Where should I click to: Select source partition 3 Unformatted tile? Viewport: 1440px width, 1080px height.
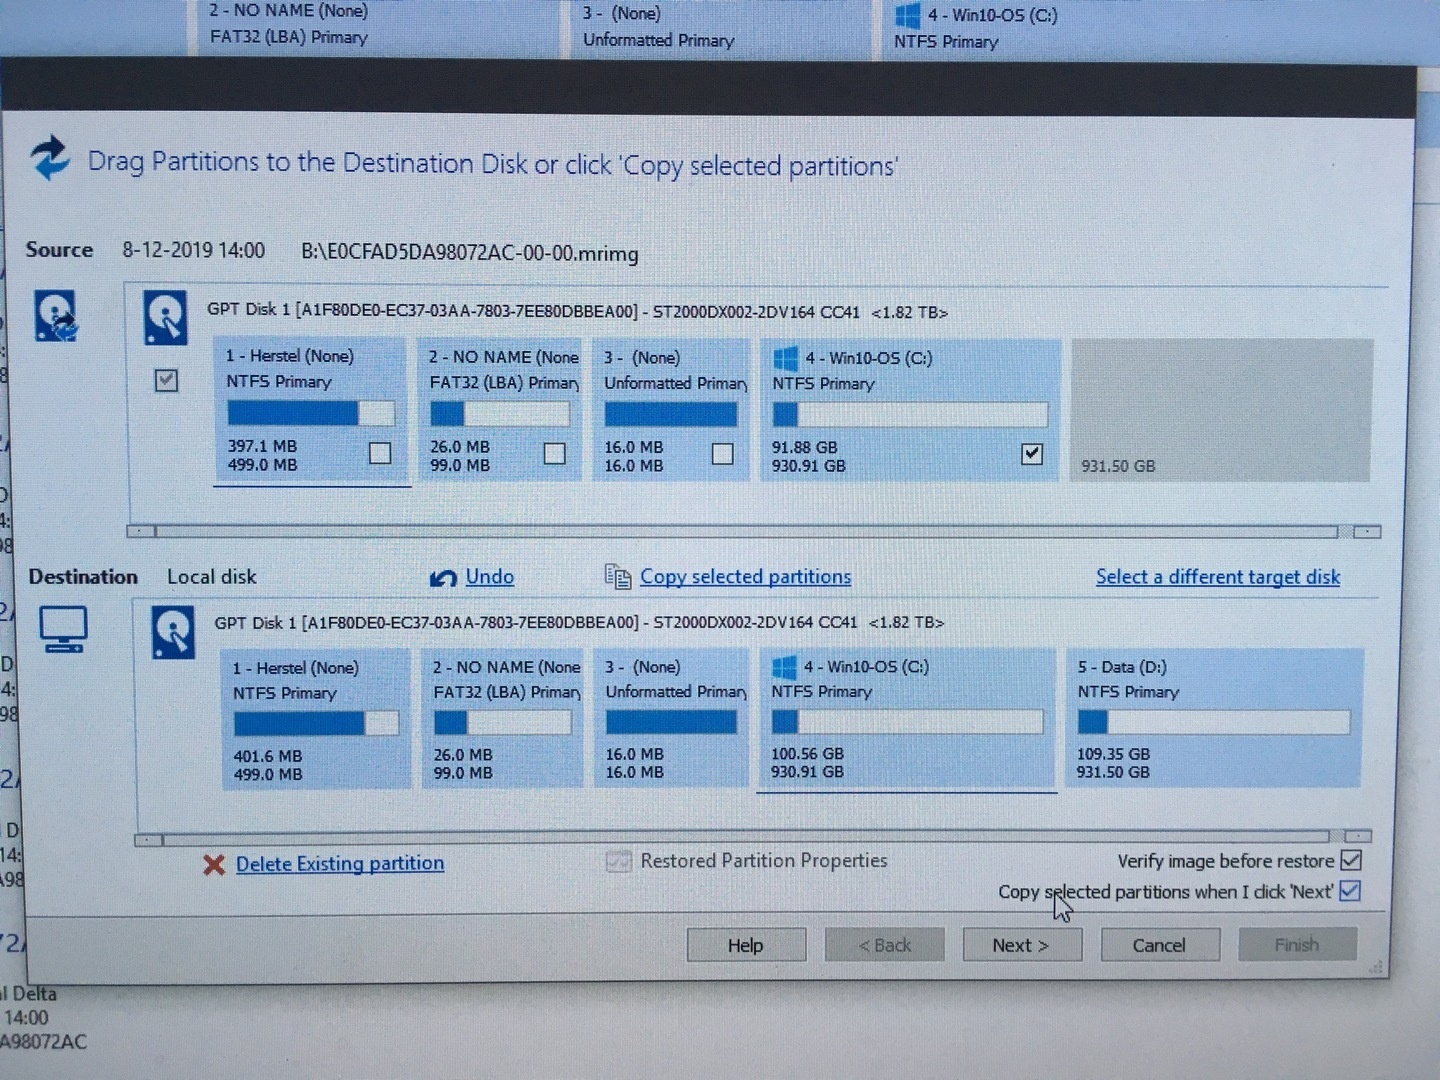(670, 411)
